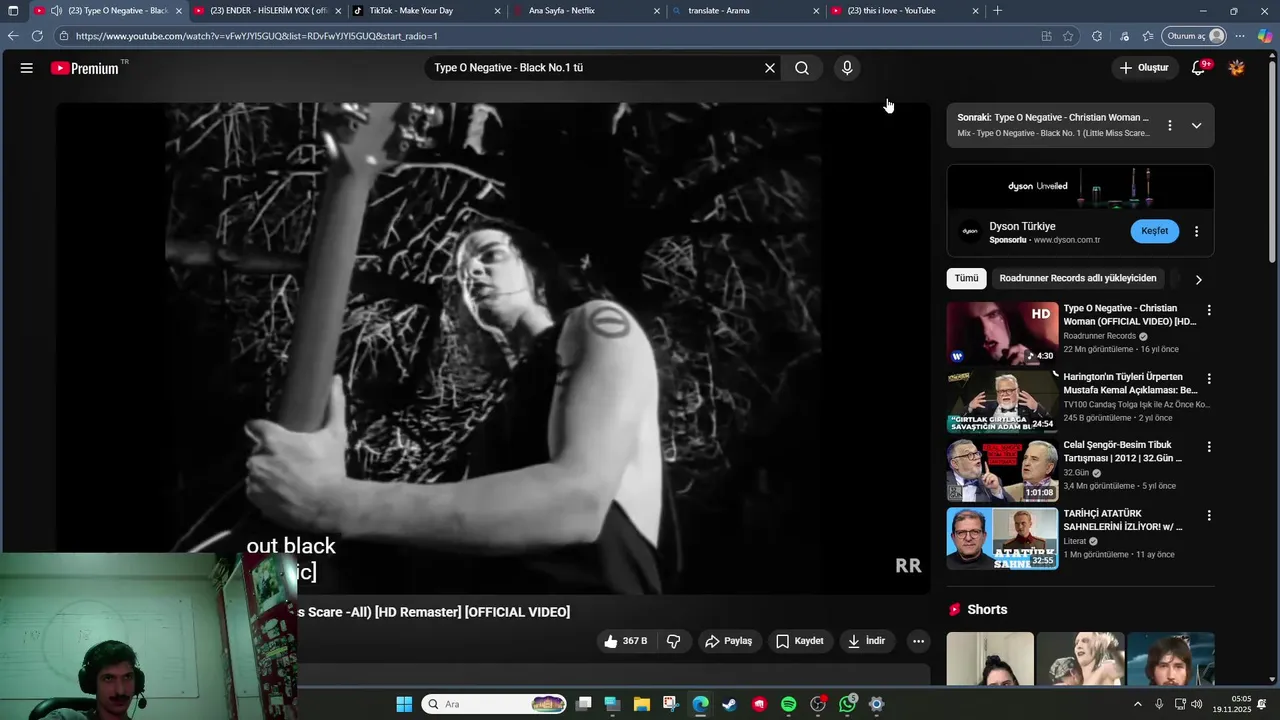Screen dimensions: 1280x720
Task: Start voice search with the microphone icon
Action: click(x=847, y=68)
